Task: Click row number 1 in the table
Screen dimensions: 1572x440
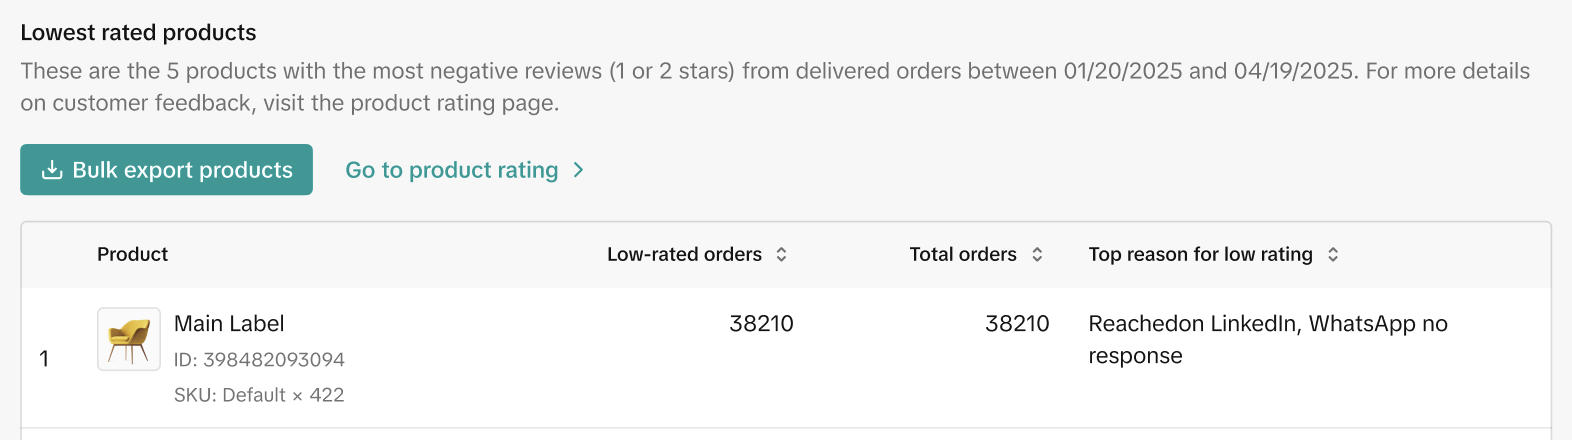Action: [44, 358]
